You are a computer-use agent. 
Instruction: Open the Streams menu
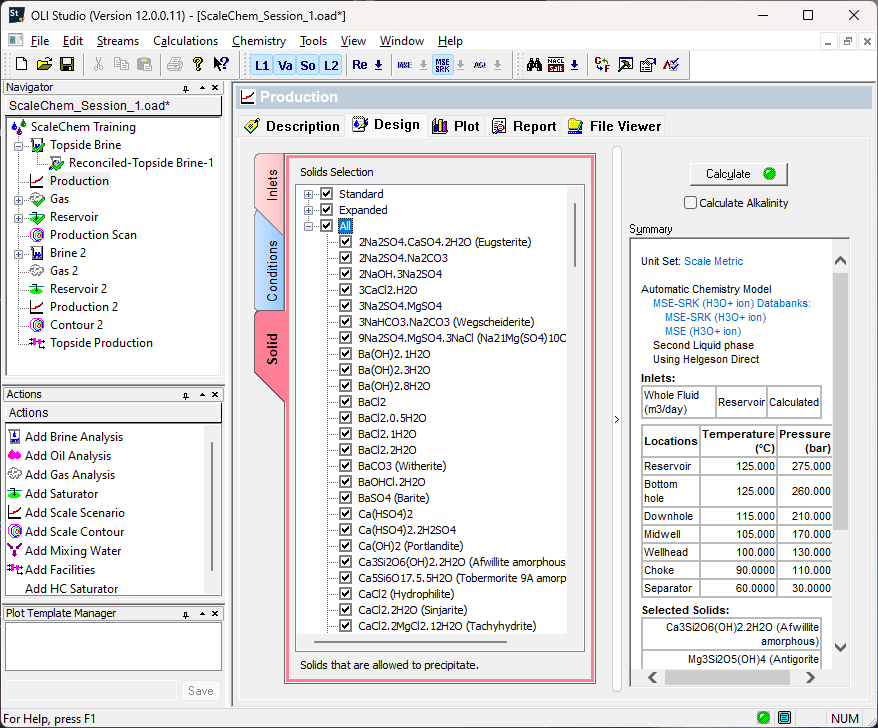pos(118,41)
